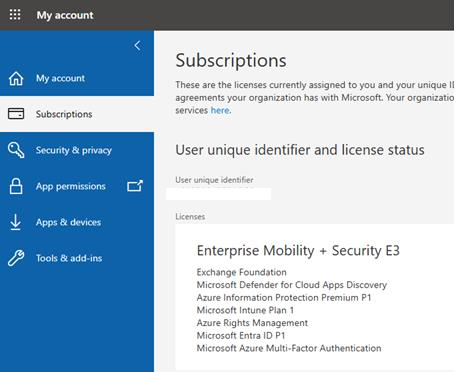Click 'Microsoft Entra ID P1' entry

241,336
